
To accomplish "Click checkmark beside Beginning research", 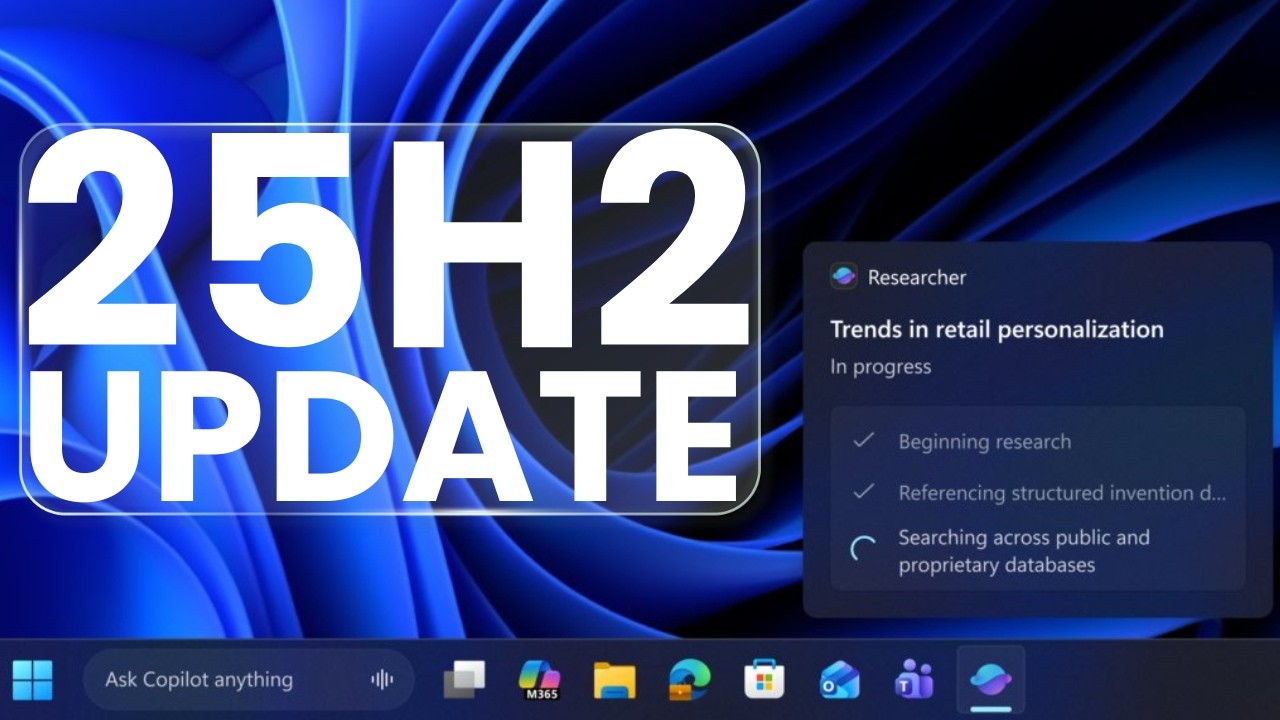I will click(x=863, y=441).
